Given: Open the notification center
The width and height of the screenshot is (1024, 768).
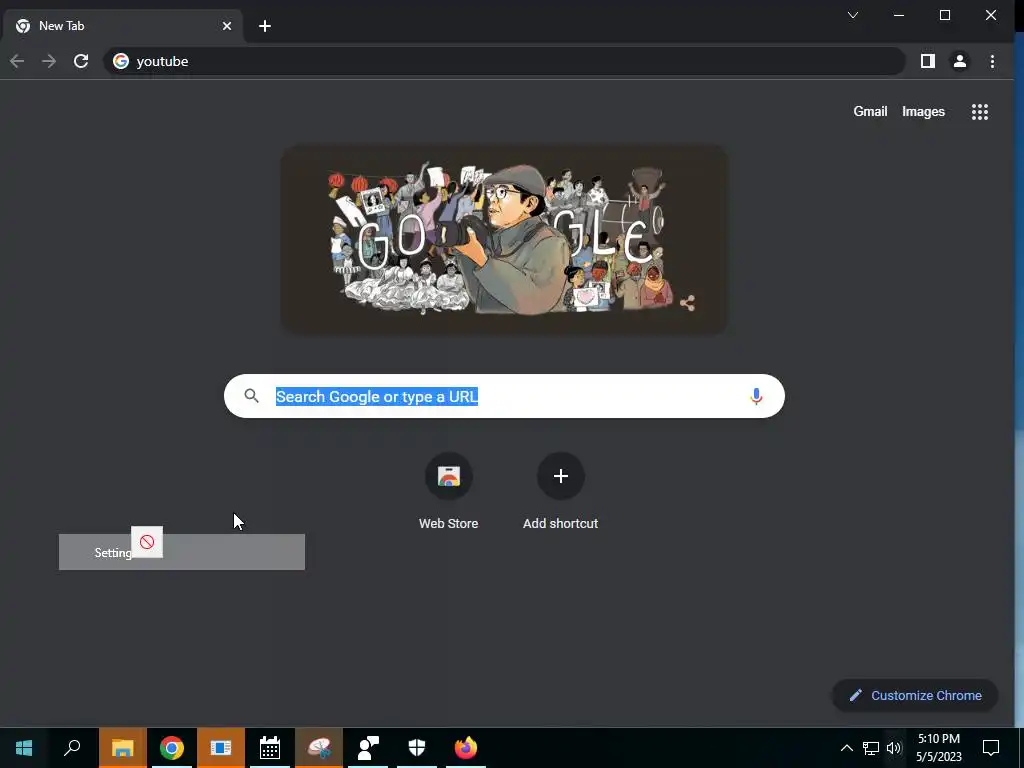Looking at the screenshot, I should [991, 748].
